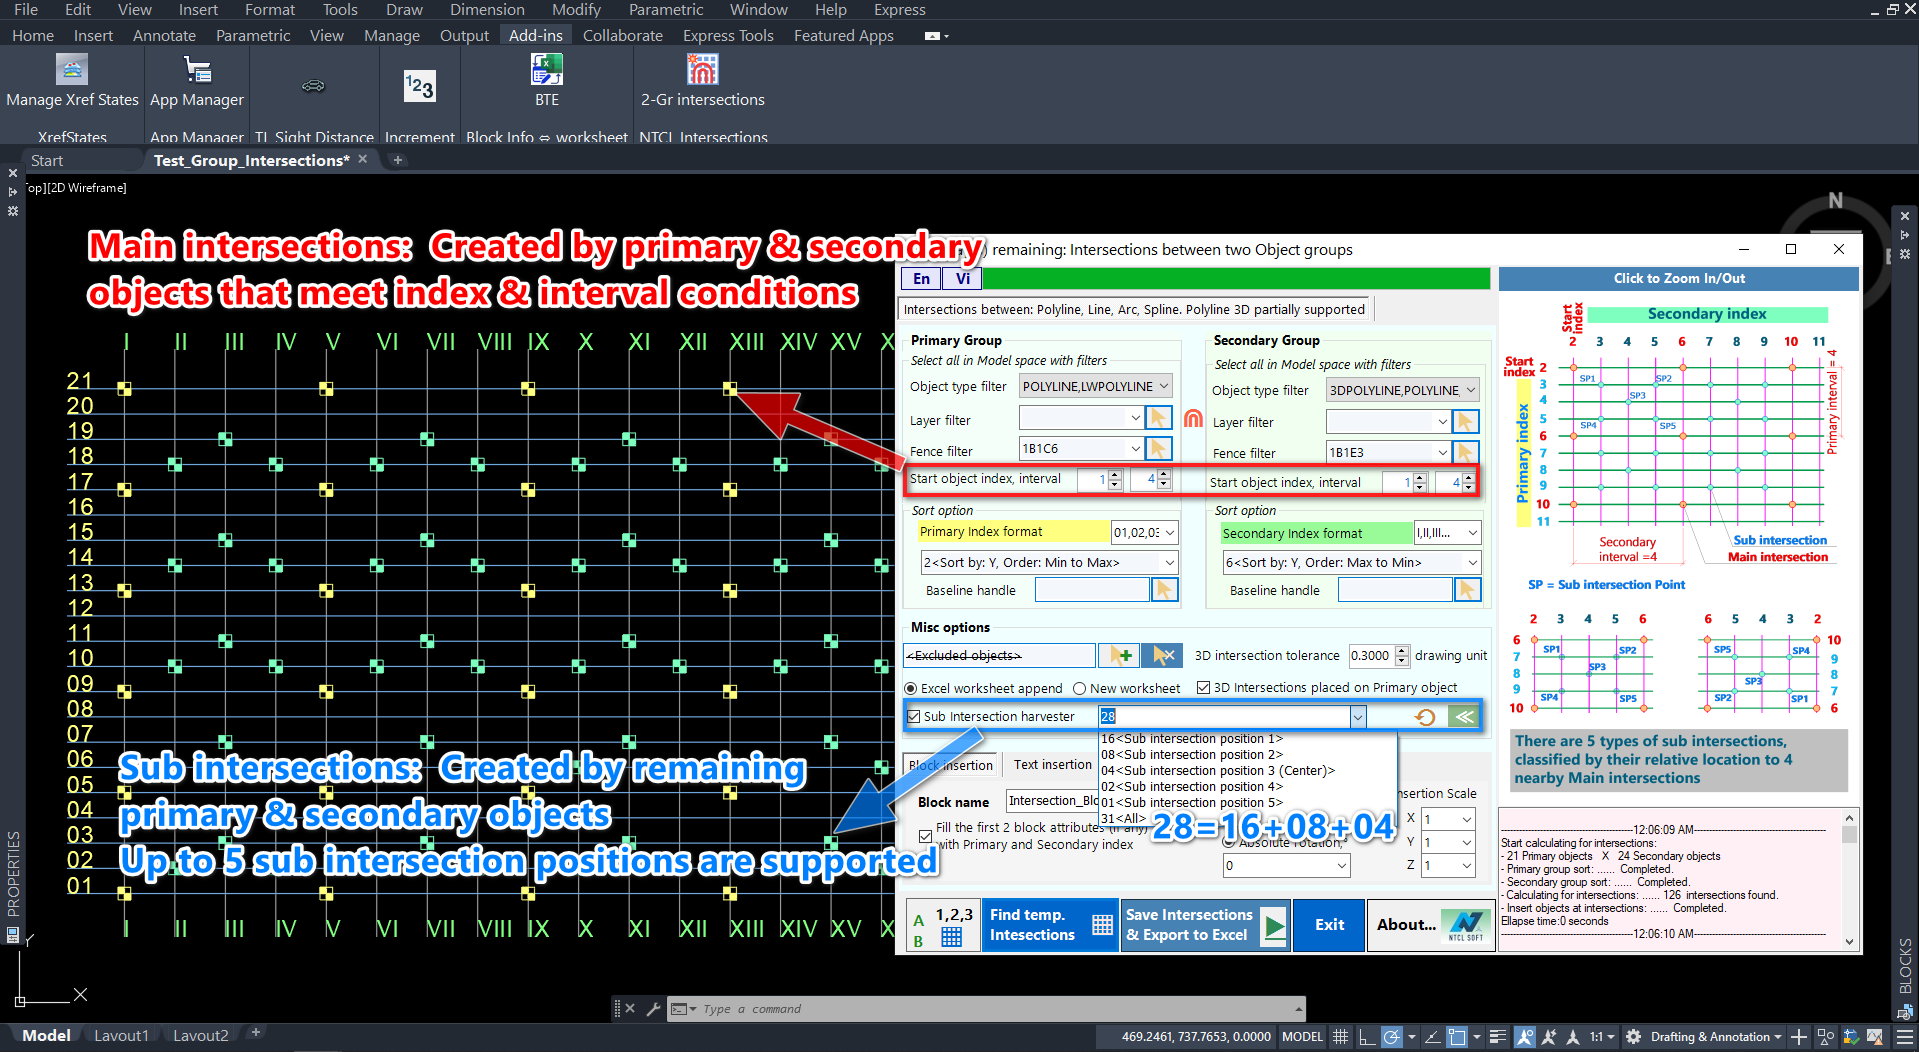This screenshot has width=1919, height=1052.
Task: Pick Primary baseline handle object
Action: 1164,590
